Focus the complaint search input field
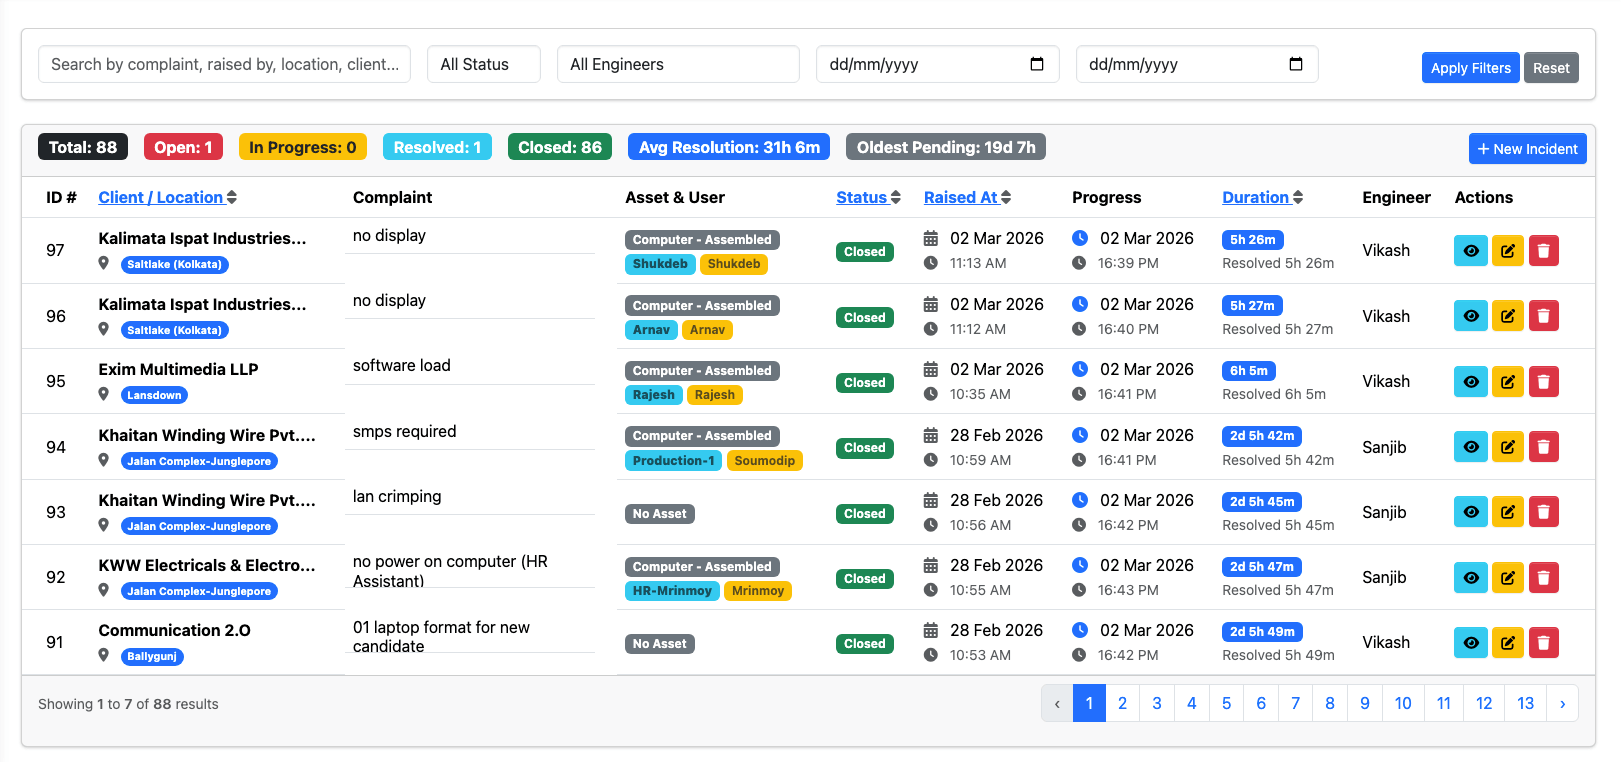 tap(224, 64)
